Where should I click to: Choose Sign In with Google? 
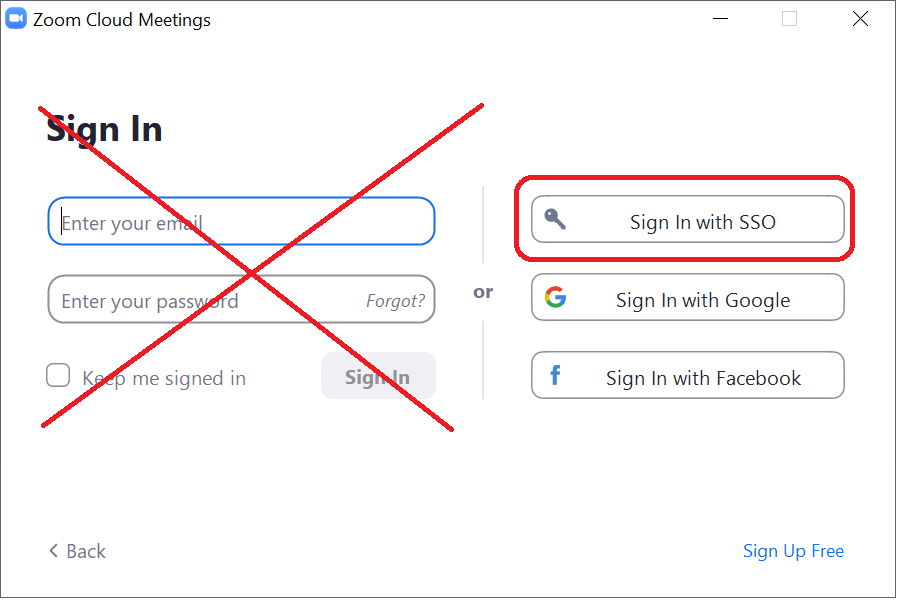click(688, 297)
